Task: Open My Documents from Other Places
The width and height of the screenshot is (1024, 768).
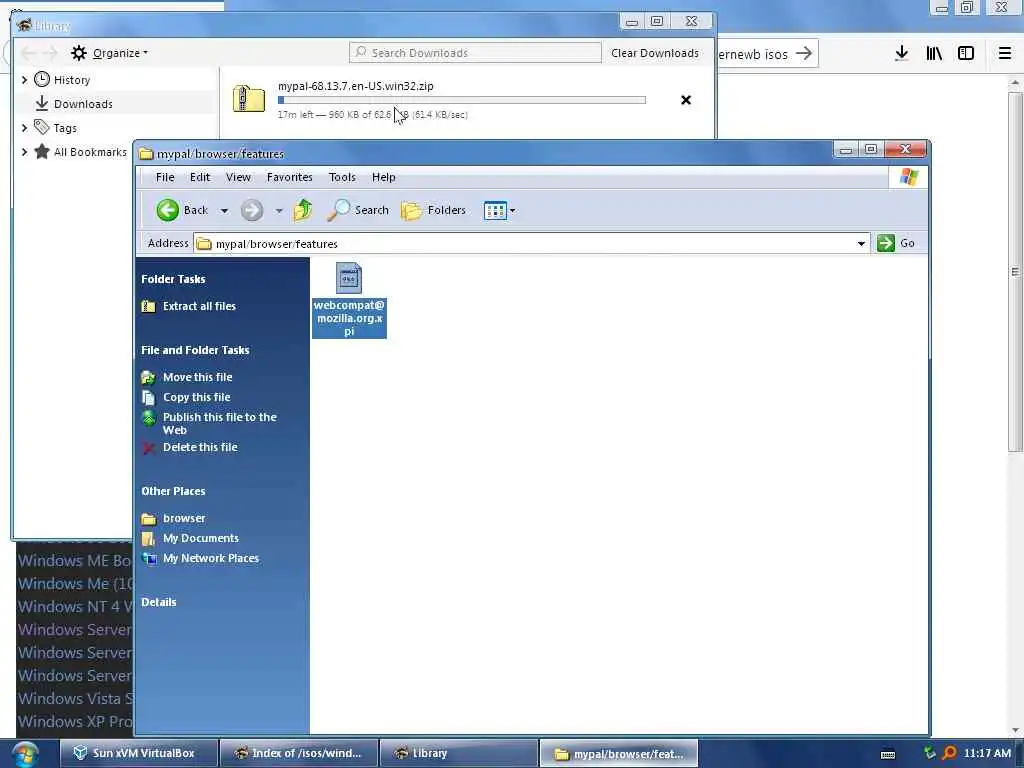Action: (x=200, y=538)
